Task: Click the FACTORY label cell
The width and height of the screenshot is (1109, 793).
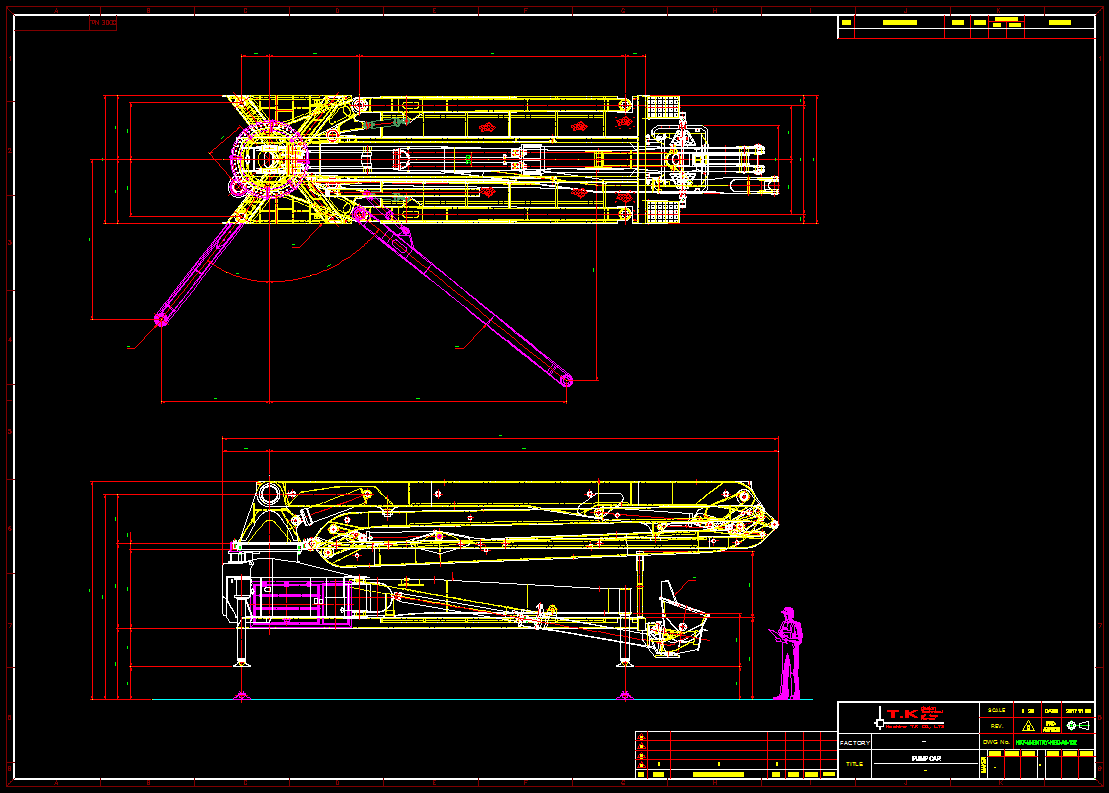Action: coord(854,743)
